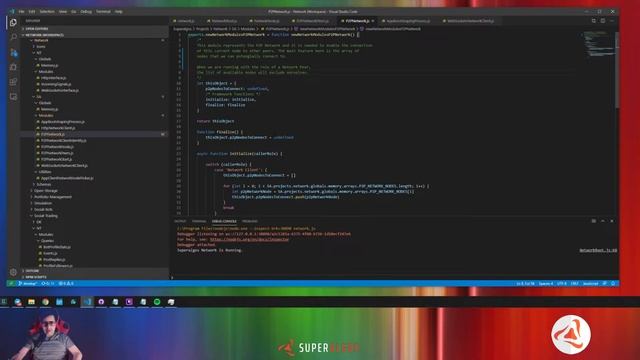
Task: Collapse the Social Trading folder
Action: click(45, 216)
